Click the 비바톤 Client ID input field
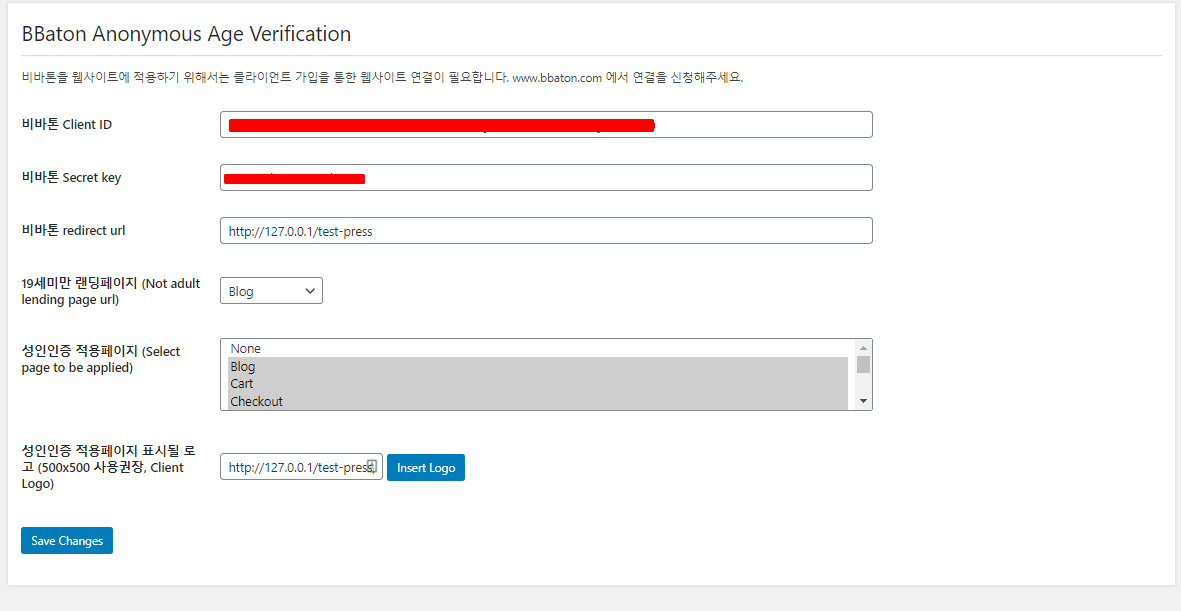This screenshot has width=1181, height=611. [546, 125]
